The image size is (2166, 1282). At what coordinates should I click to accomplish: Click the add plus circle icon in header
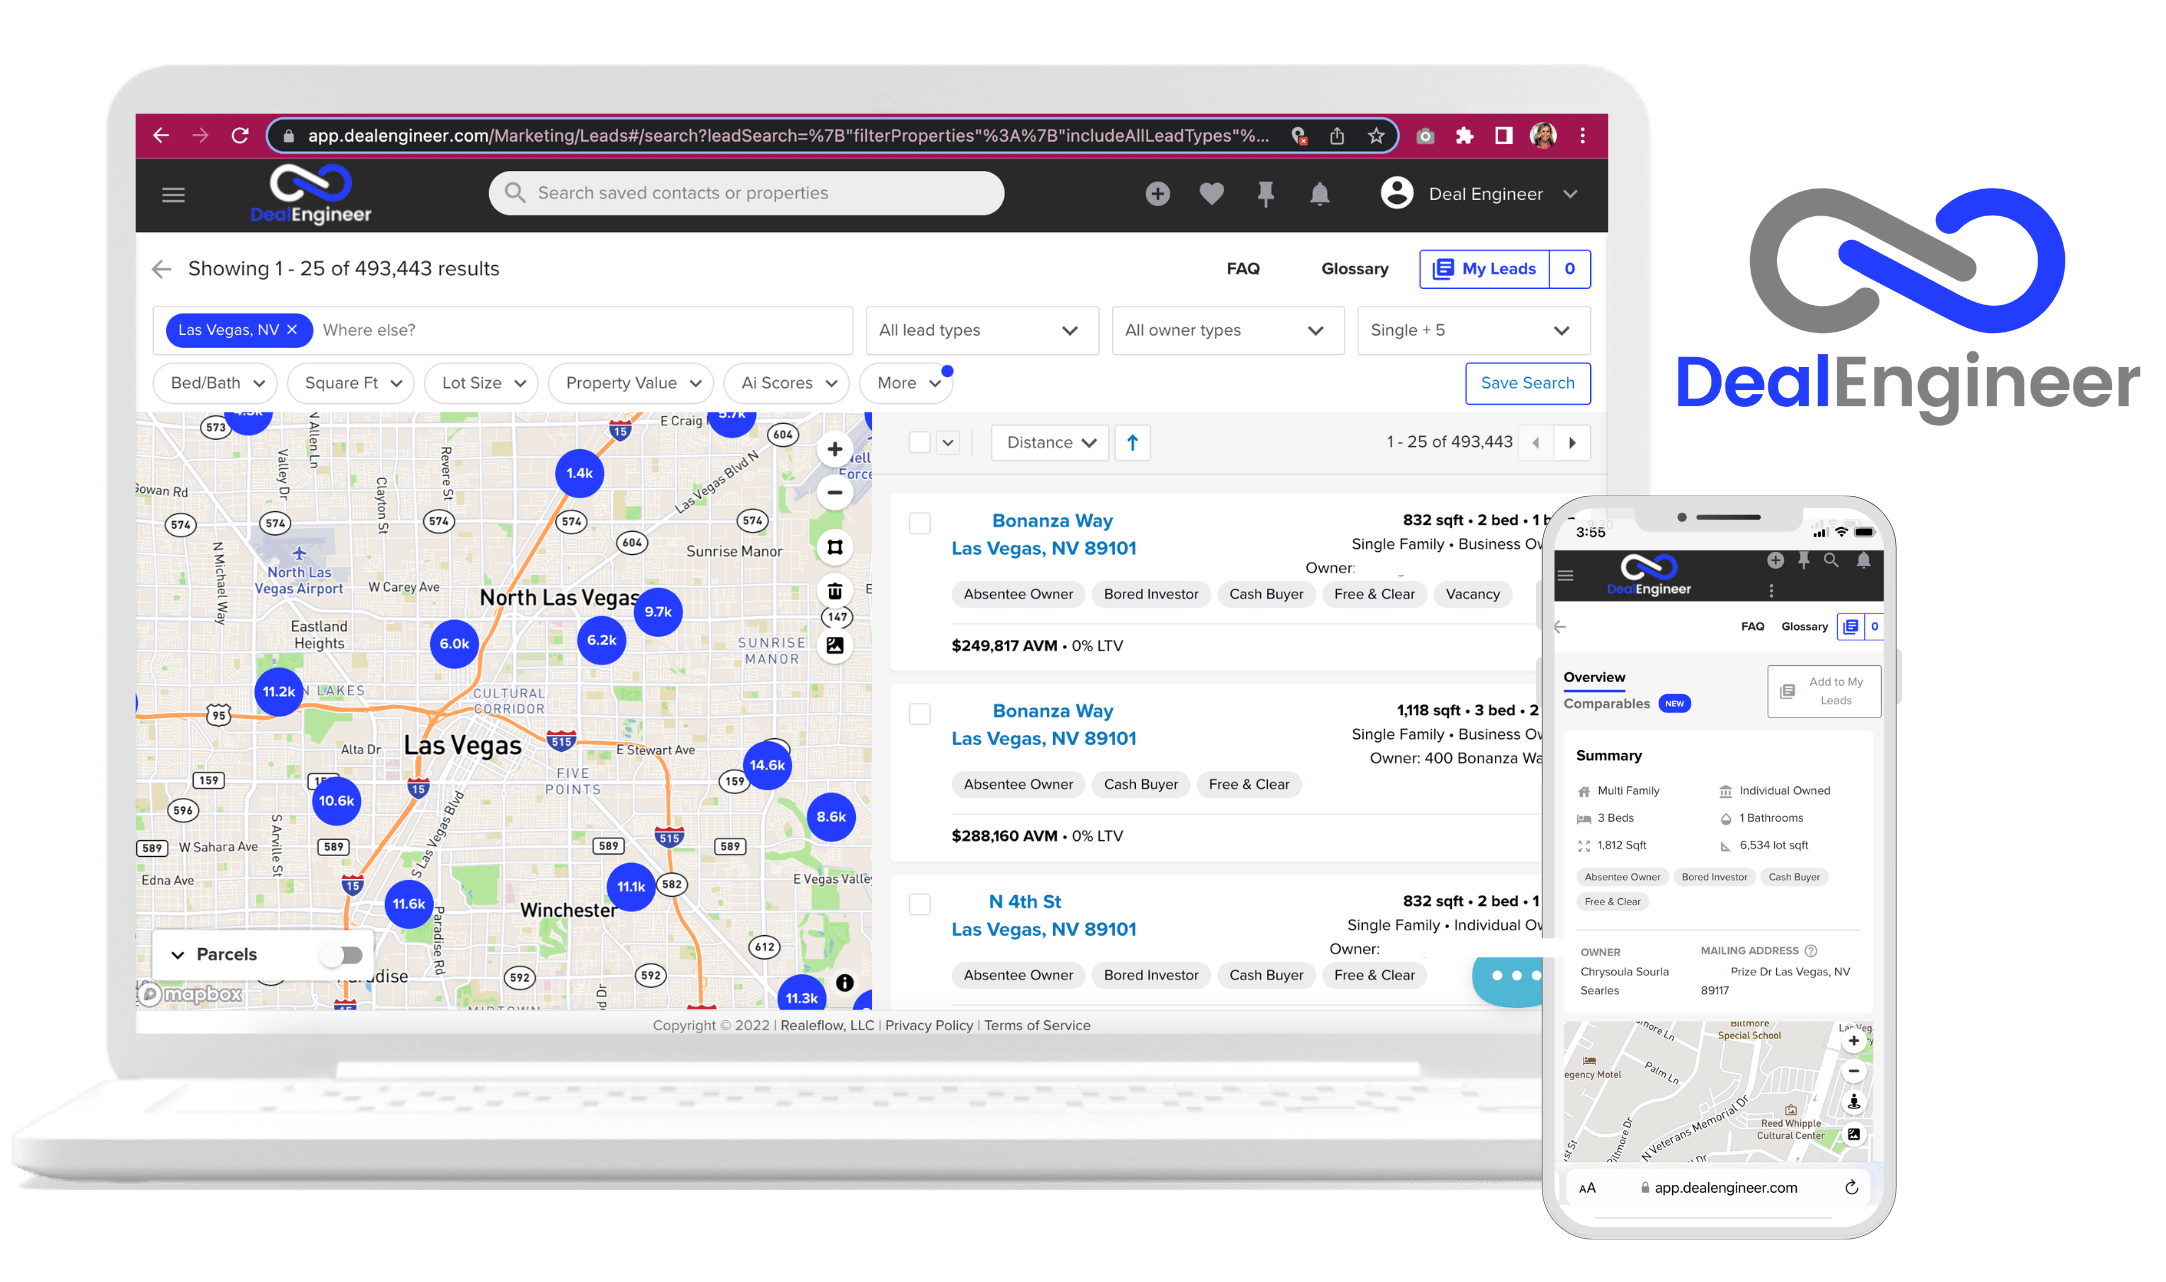tap(1157, 194)
